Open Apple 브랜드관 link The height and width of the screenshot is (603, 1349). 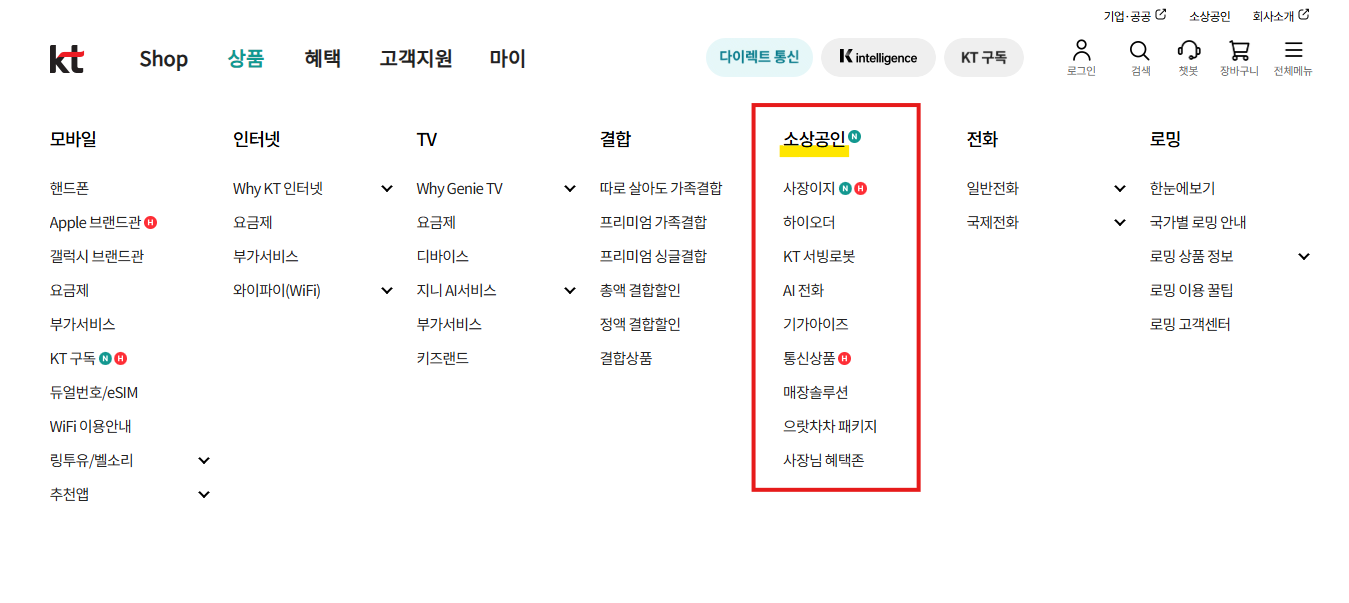95,223
